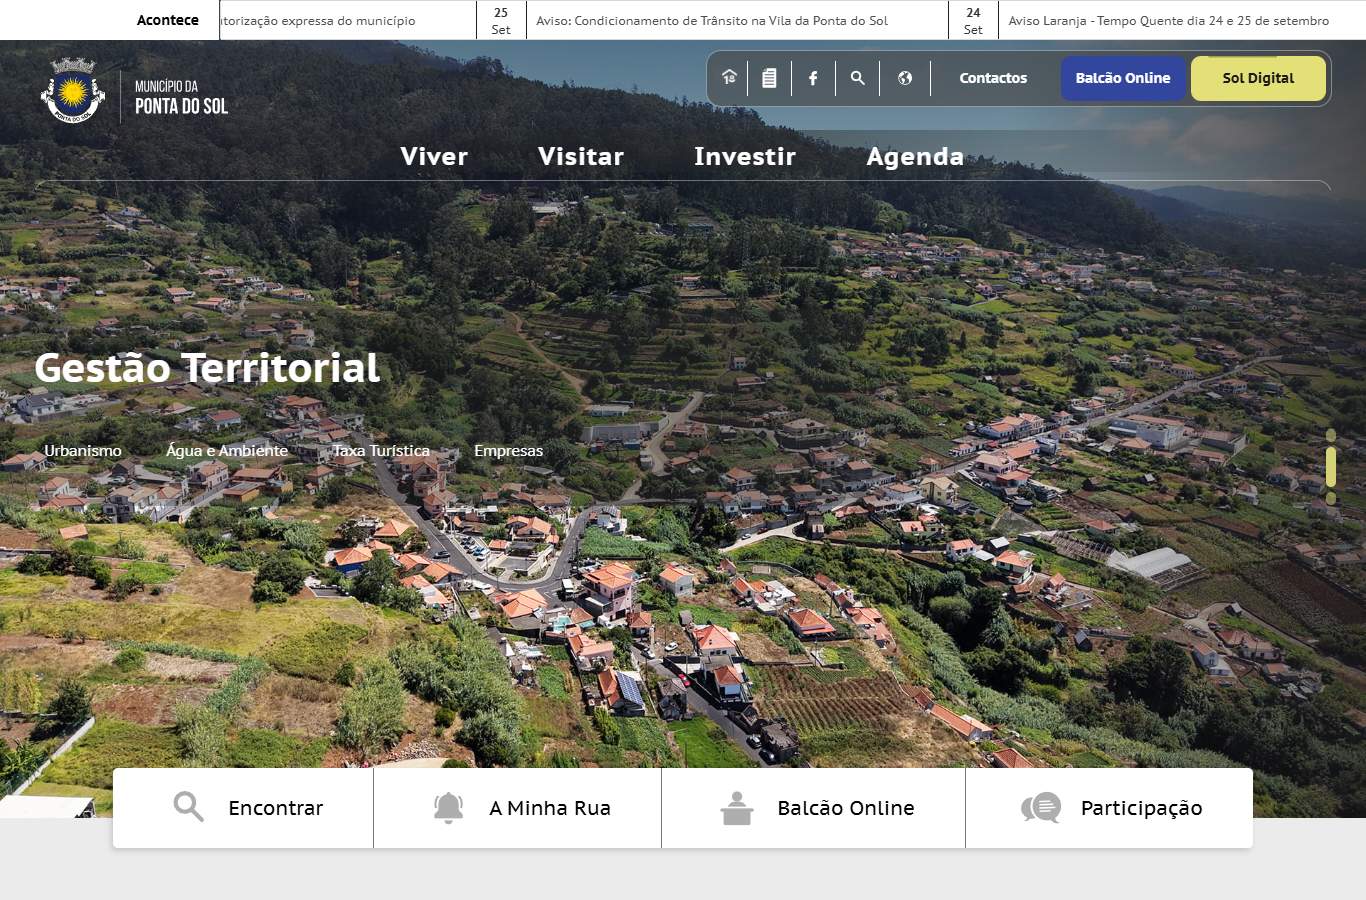Open the Encontrar quick-access card
Image resolution: width=1366 pixels, height=900 pixels.
click(243, 808)
